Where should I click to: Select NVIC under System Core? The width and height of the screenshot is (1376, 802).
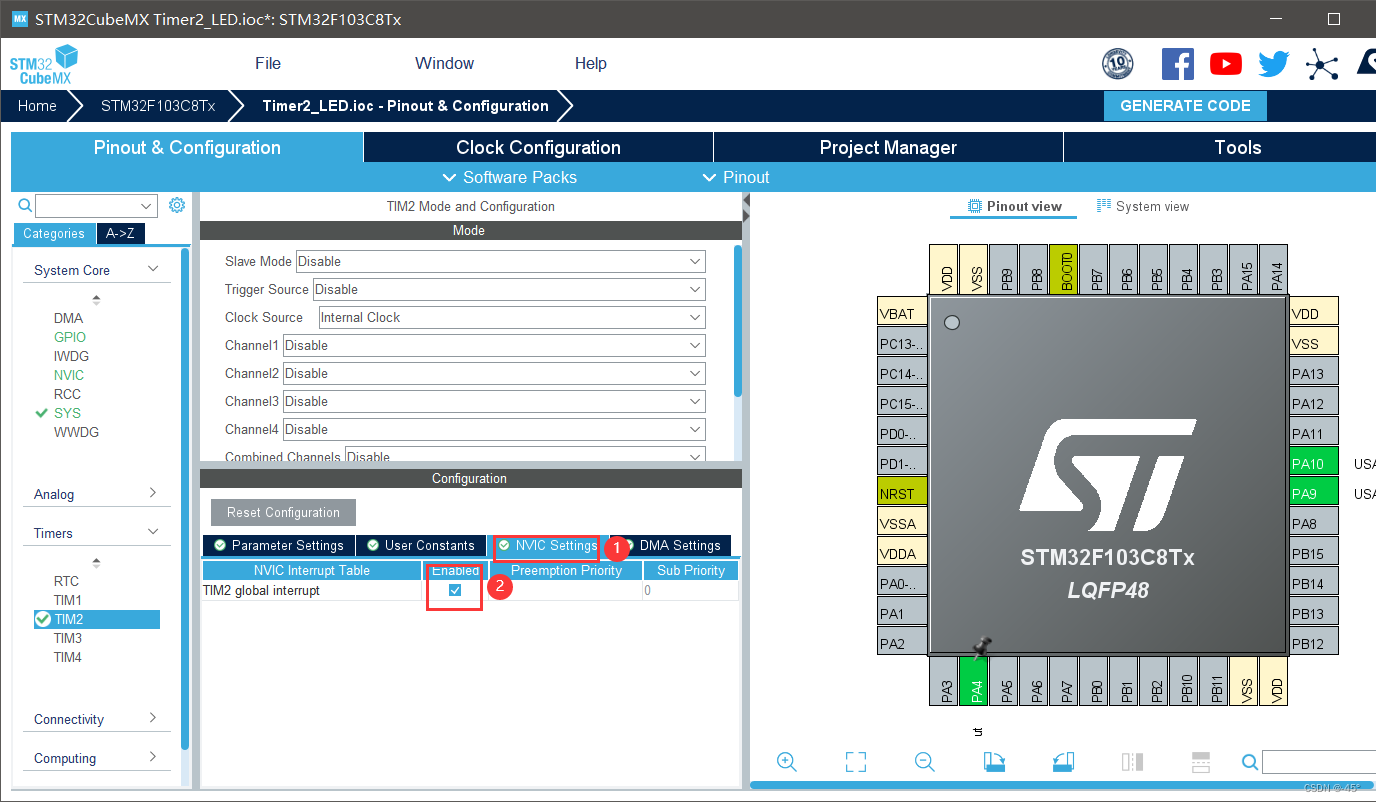69,375
